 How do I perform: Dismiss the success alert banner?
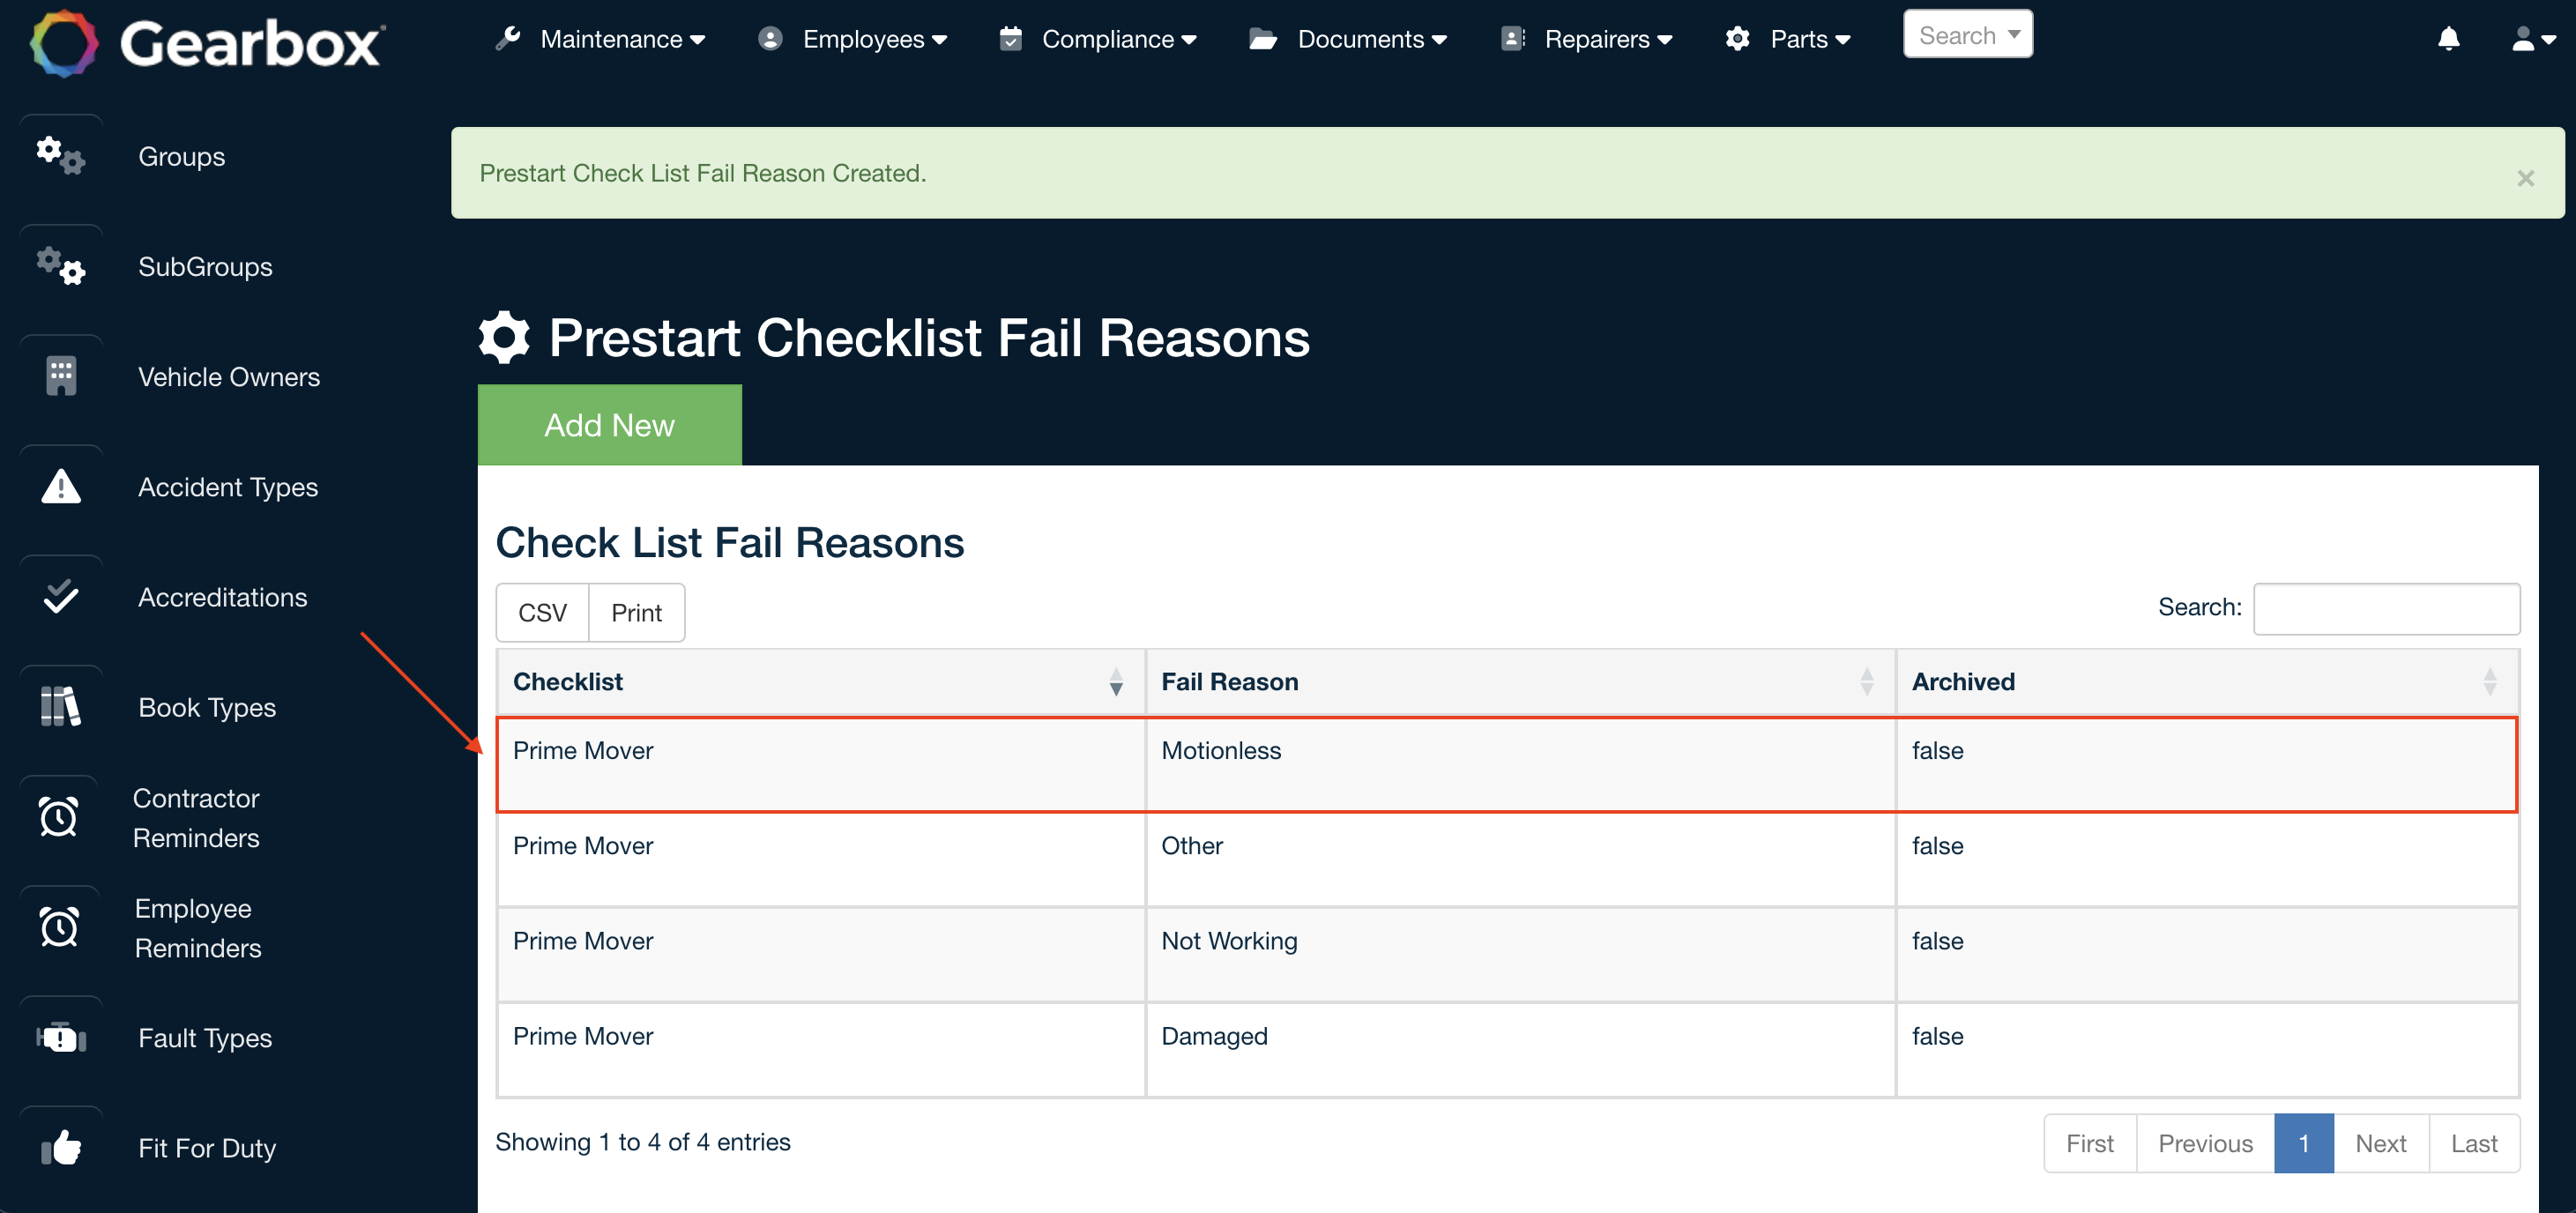tap(2525, 178)
